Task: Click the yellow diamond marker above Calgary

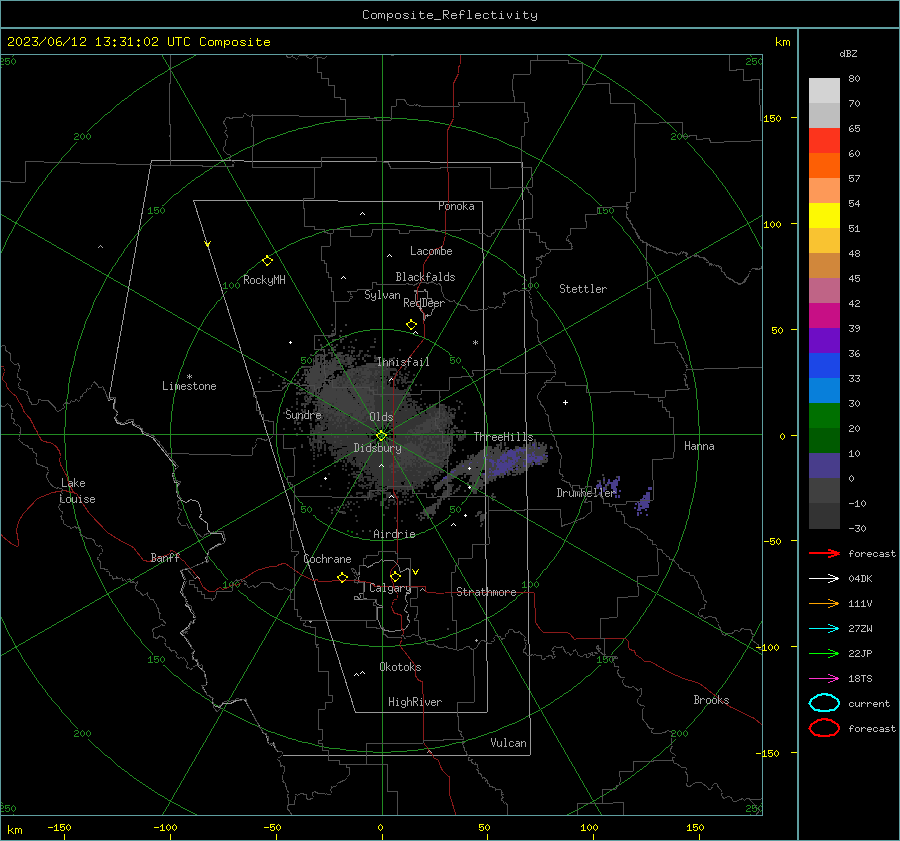Action: point(395,576)
